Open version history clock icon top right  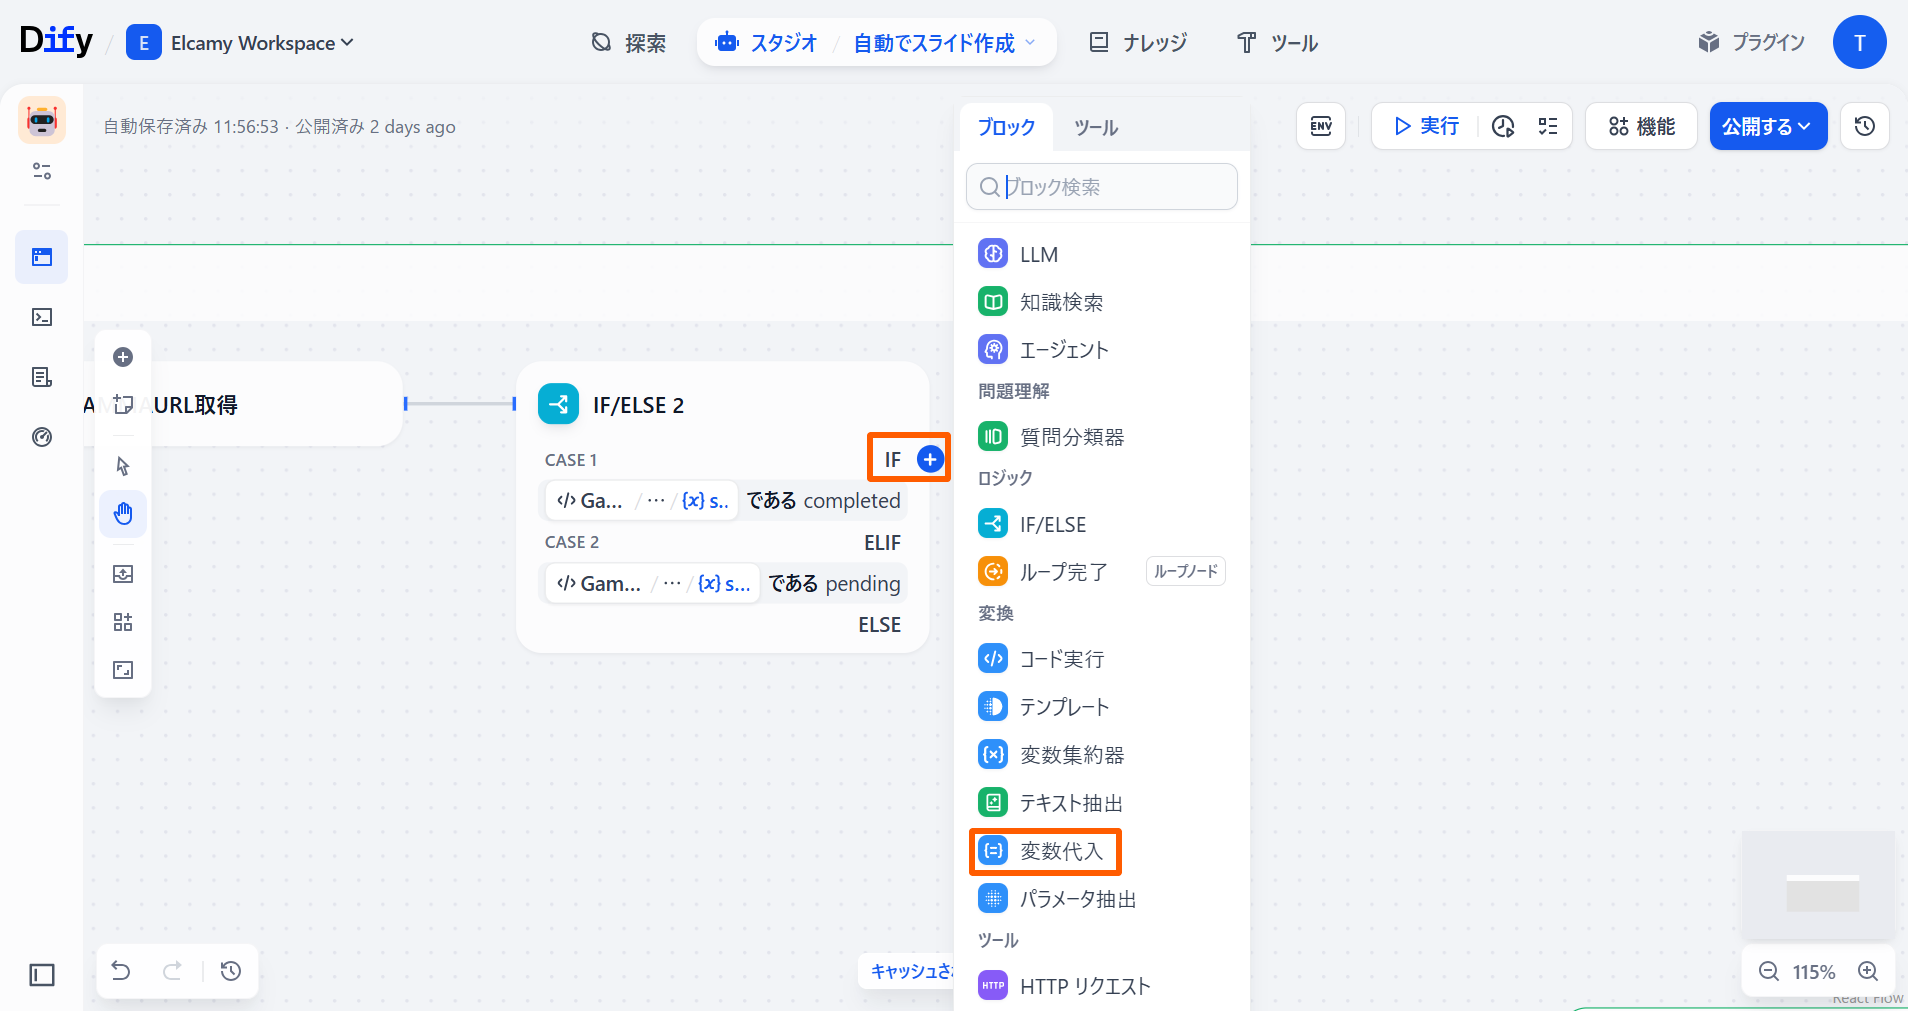(x=1864, y=126)
